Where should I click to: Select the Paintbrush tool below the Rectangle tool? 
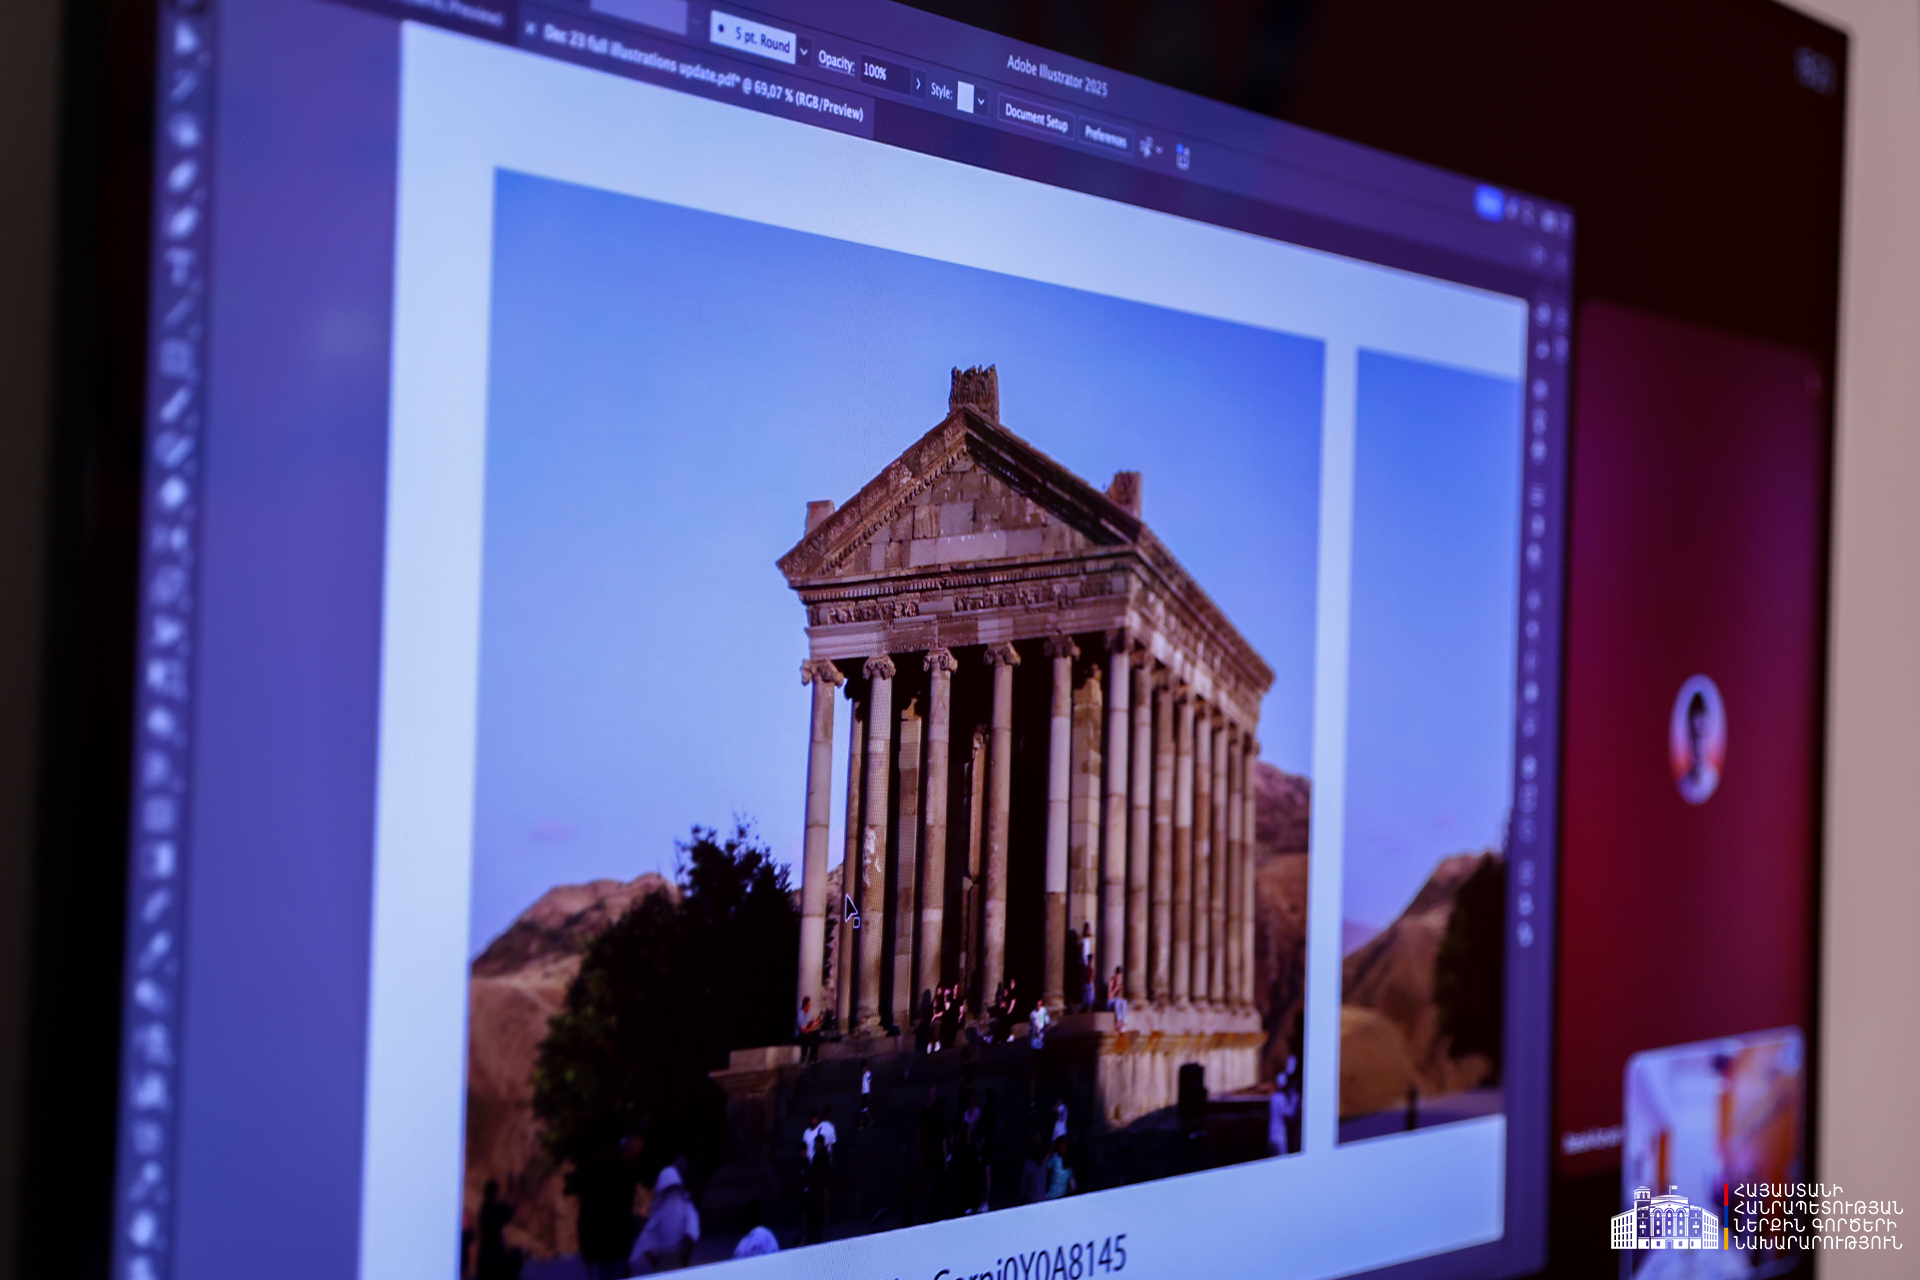click(176, 402)
